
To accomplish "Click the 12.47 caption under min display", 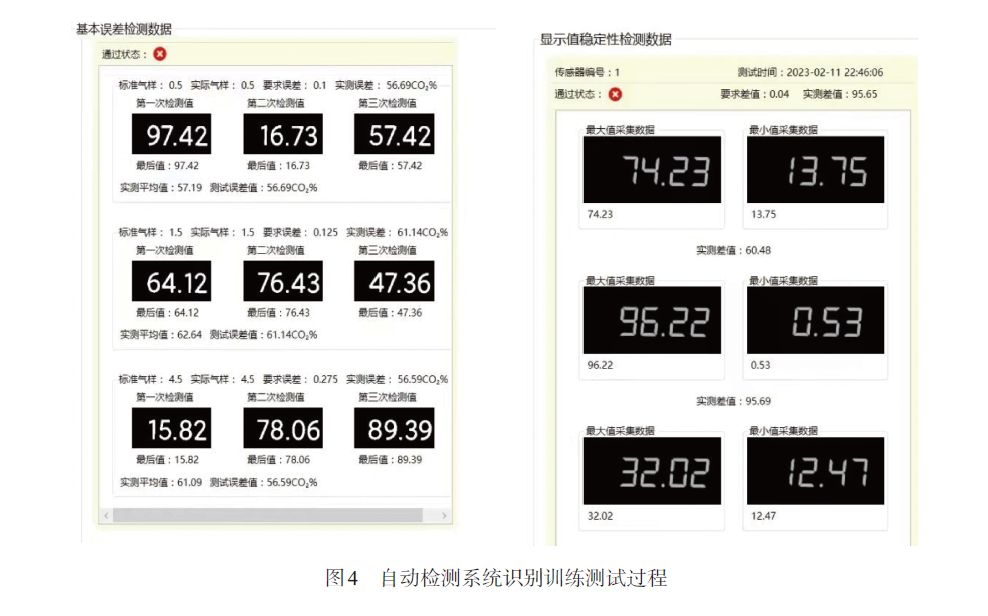I will 763,516.
